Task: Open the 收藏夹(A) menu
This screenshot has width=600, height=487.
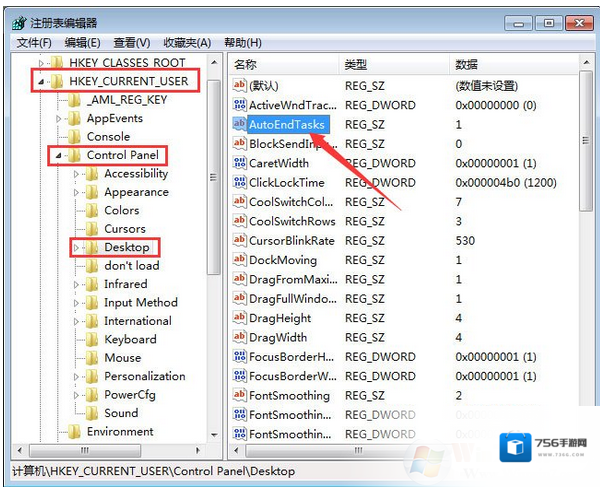Action: click(186, 43)
